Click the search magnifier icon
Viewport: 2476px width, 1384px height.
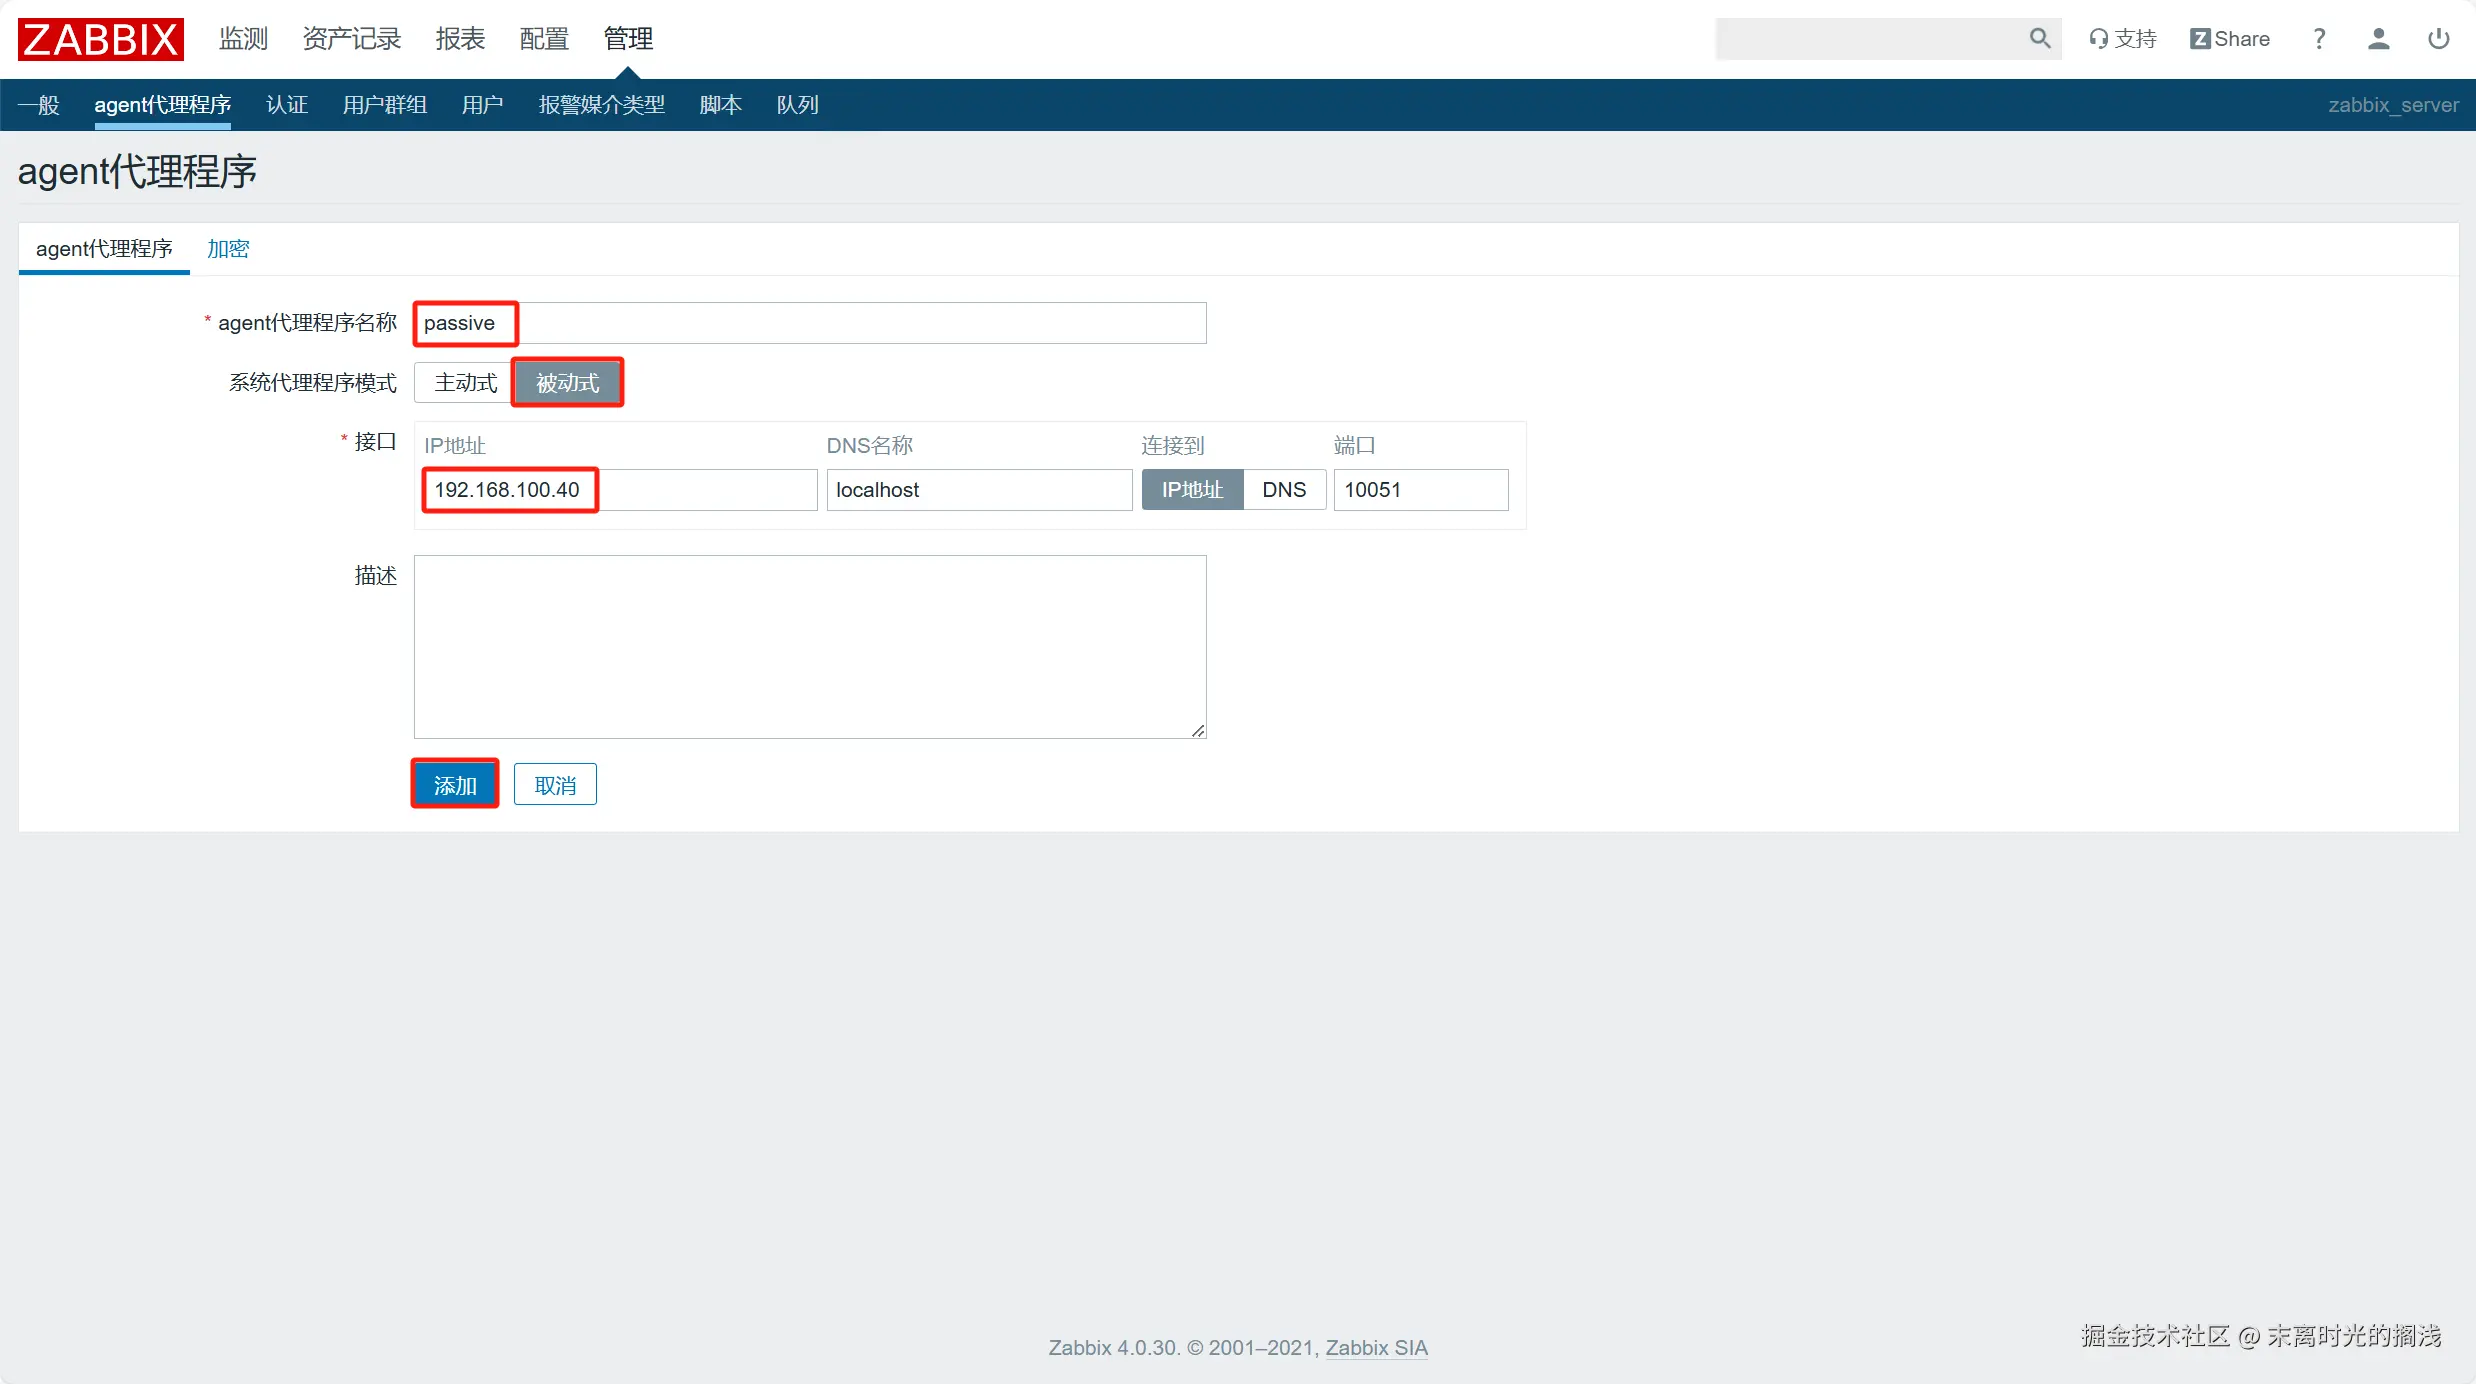[2039, 38]
